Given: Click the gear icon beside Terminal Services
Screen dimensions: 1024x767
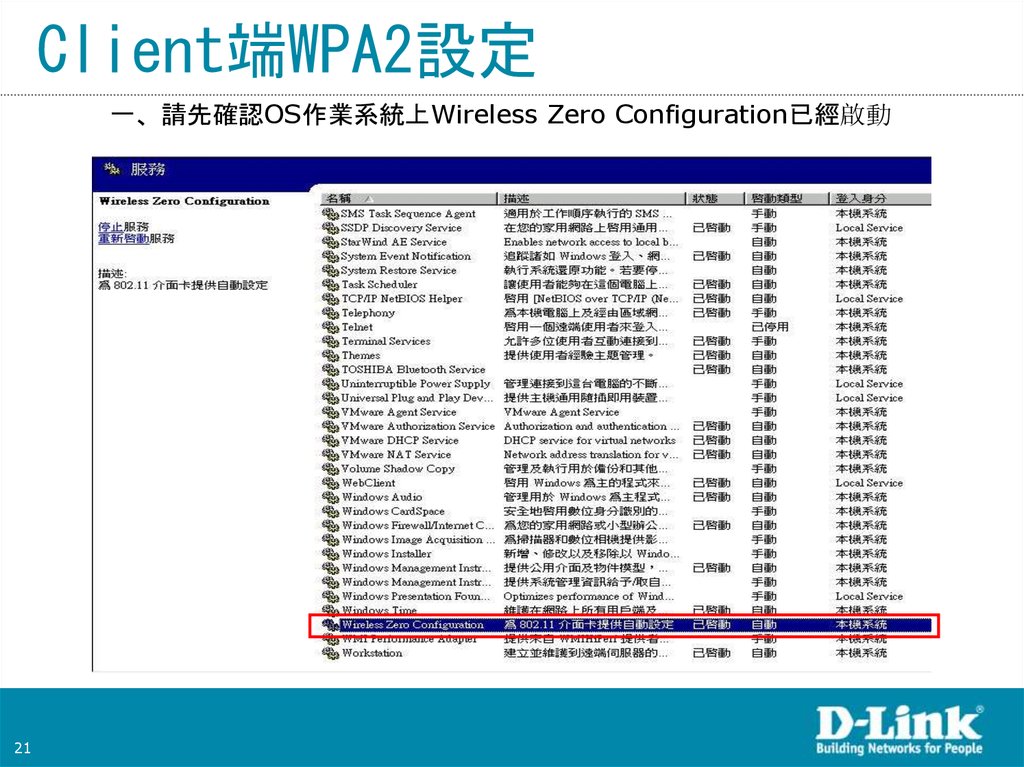Looking at the screenshot, I should point(330,341).
